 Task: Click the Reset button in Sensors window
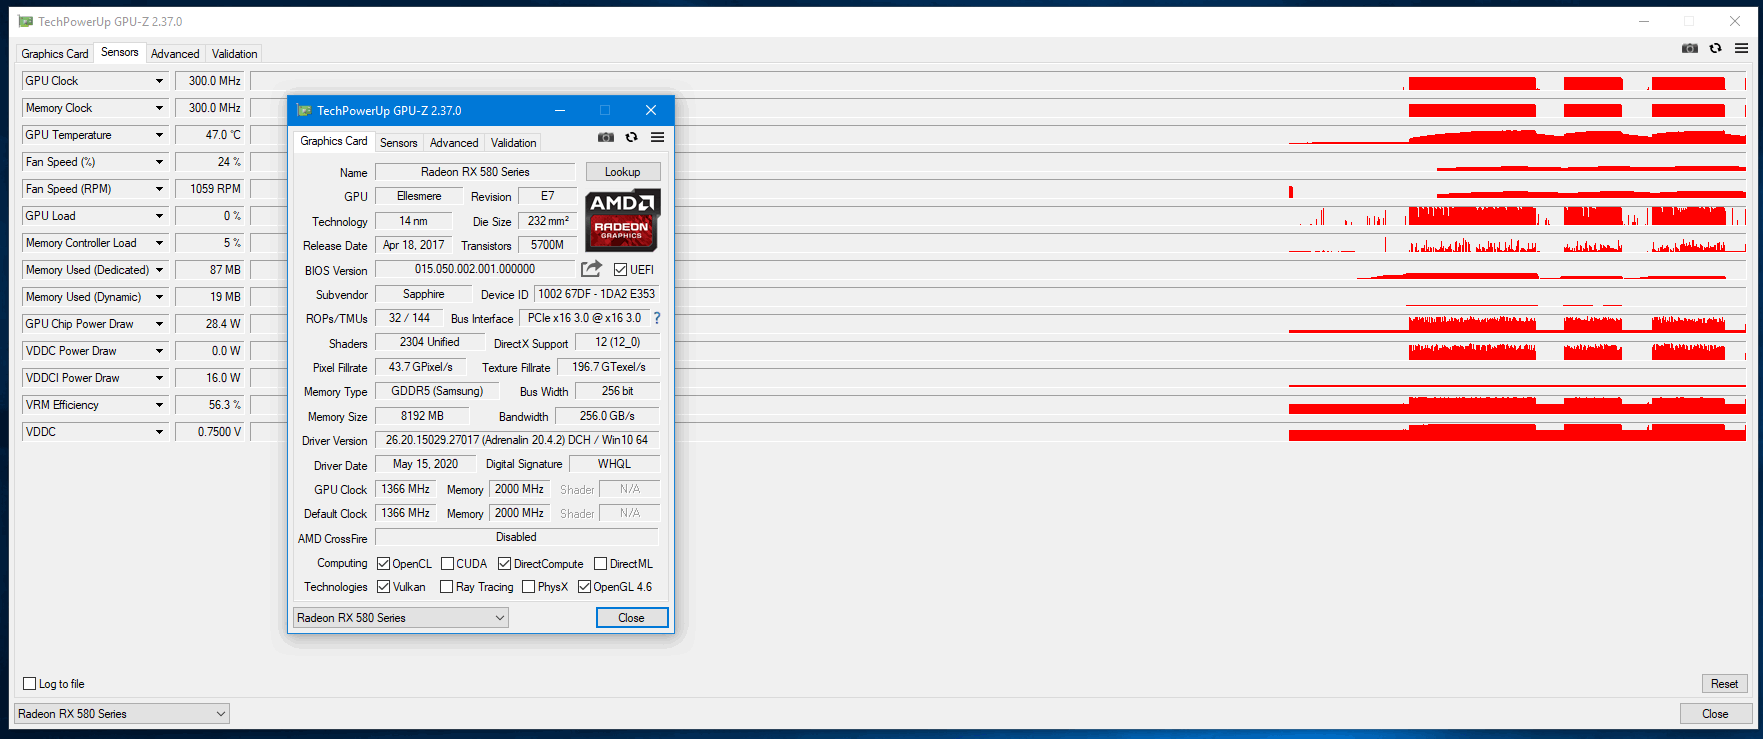(x=1725, y=684)
